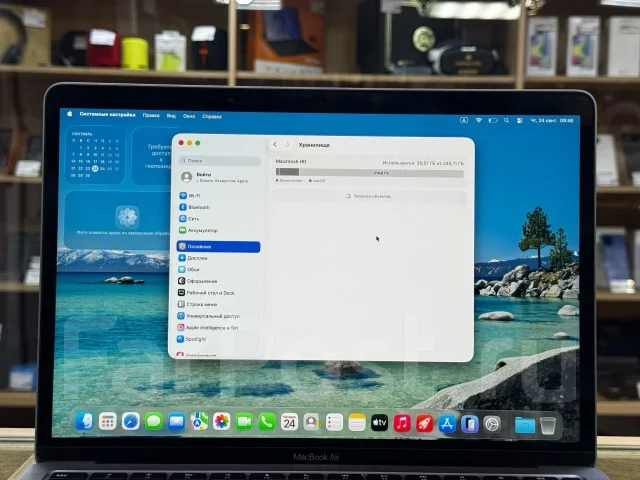
Task: Click the menu bar date and time
Action: tap(551, 121)
